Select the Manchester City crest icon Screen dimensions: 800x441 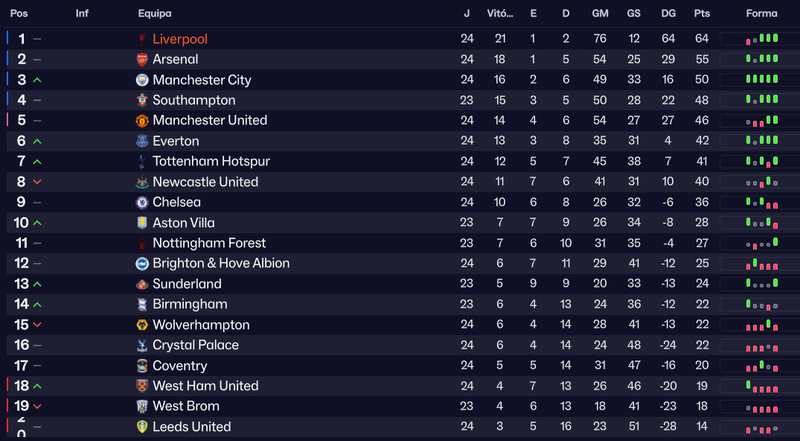[142, 80]
